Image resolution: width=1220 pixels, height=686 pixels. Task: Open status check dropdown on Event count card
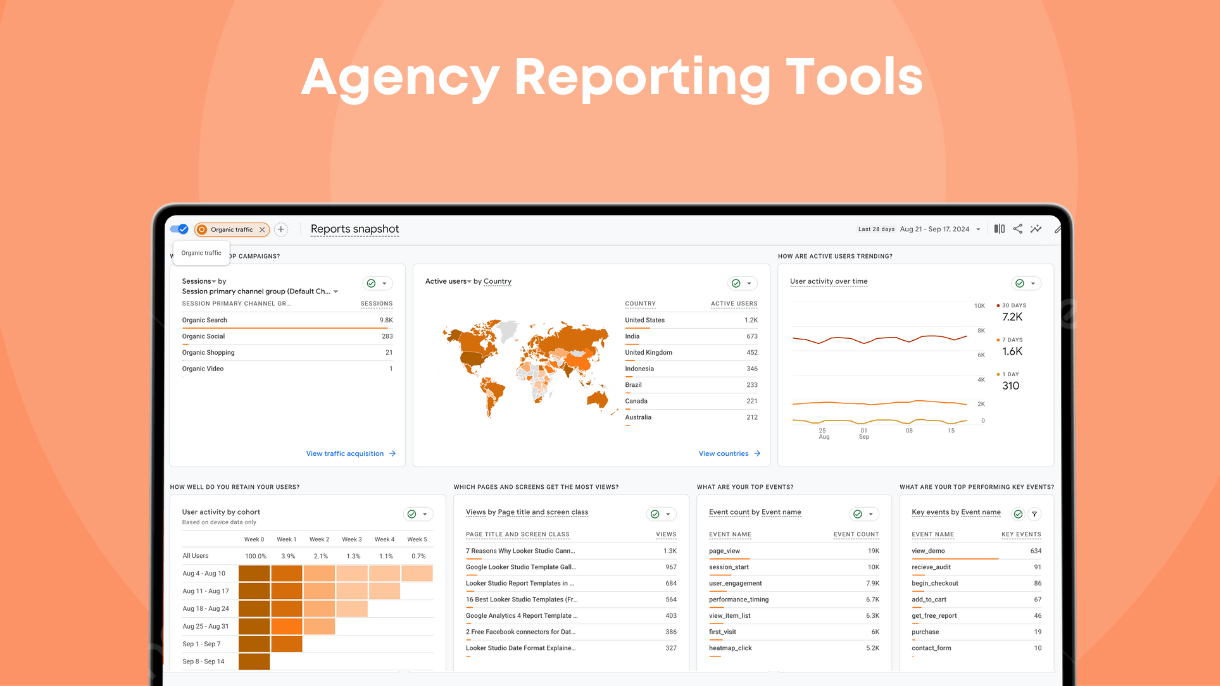[865, 514]
